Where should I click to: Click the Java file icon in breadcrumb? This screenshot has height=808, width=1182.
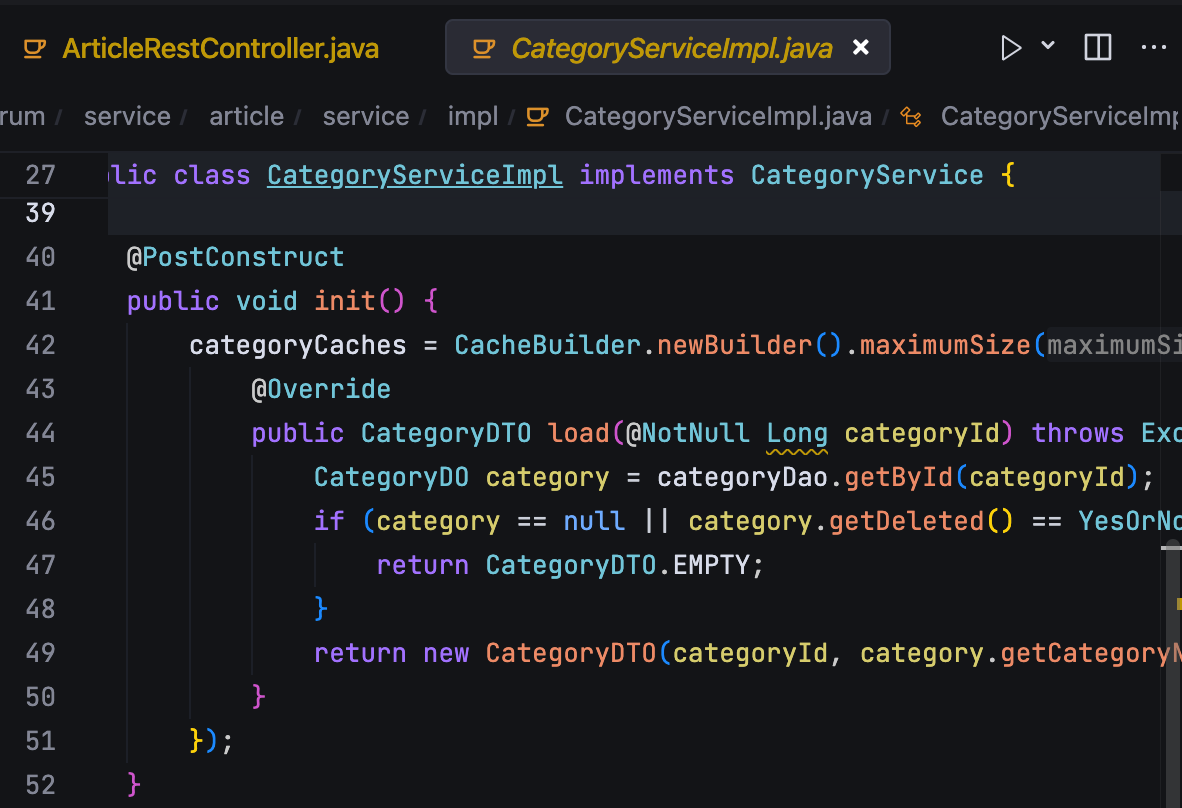coord(537,117)
